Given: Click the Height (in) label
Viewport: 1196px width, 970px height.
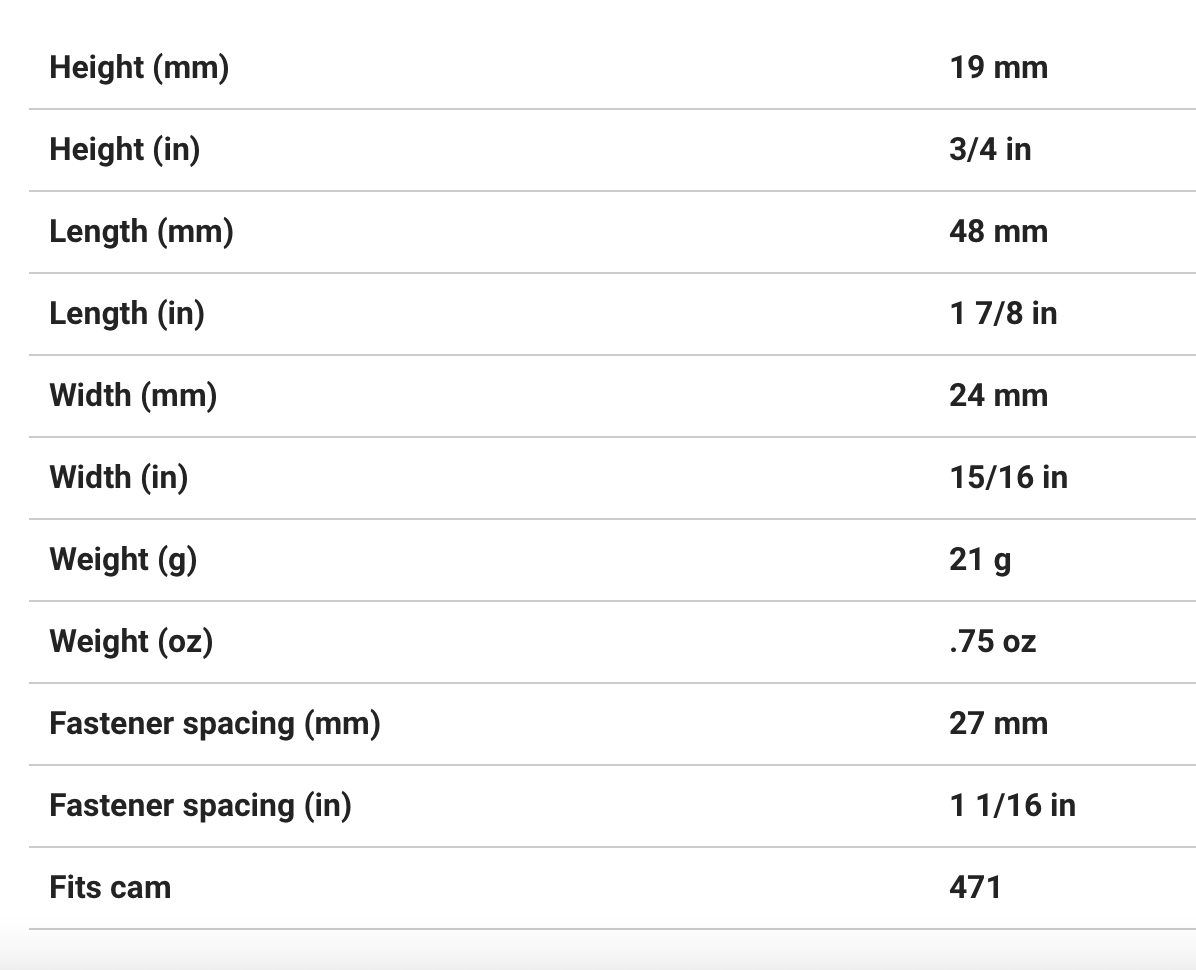Looking at the screenshot, I should tap(125, 150).
